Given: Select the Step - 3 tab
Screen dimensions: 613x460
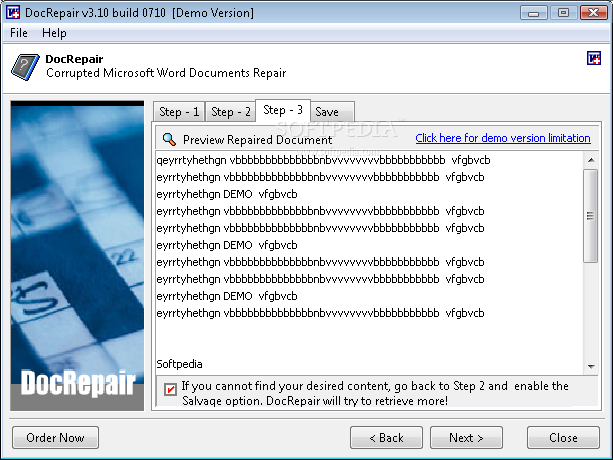Looking at the screenshot, I should click(x=283, y=110).
